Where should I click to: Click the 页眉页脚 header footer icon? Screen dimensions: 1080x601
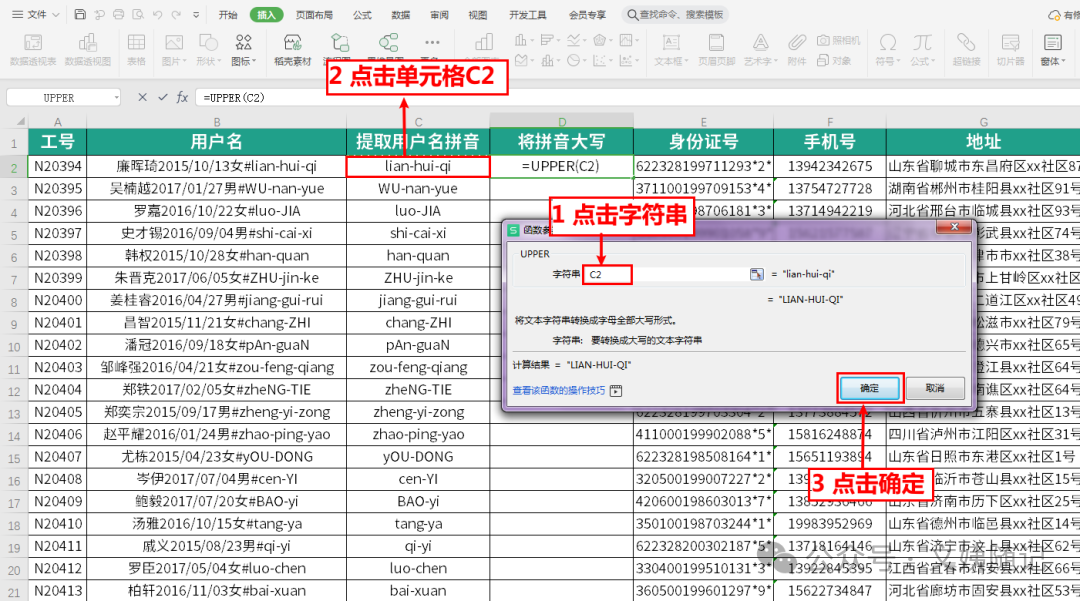coord(716,43)
